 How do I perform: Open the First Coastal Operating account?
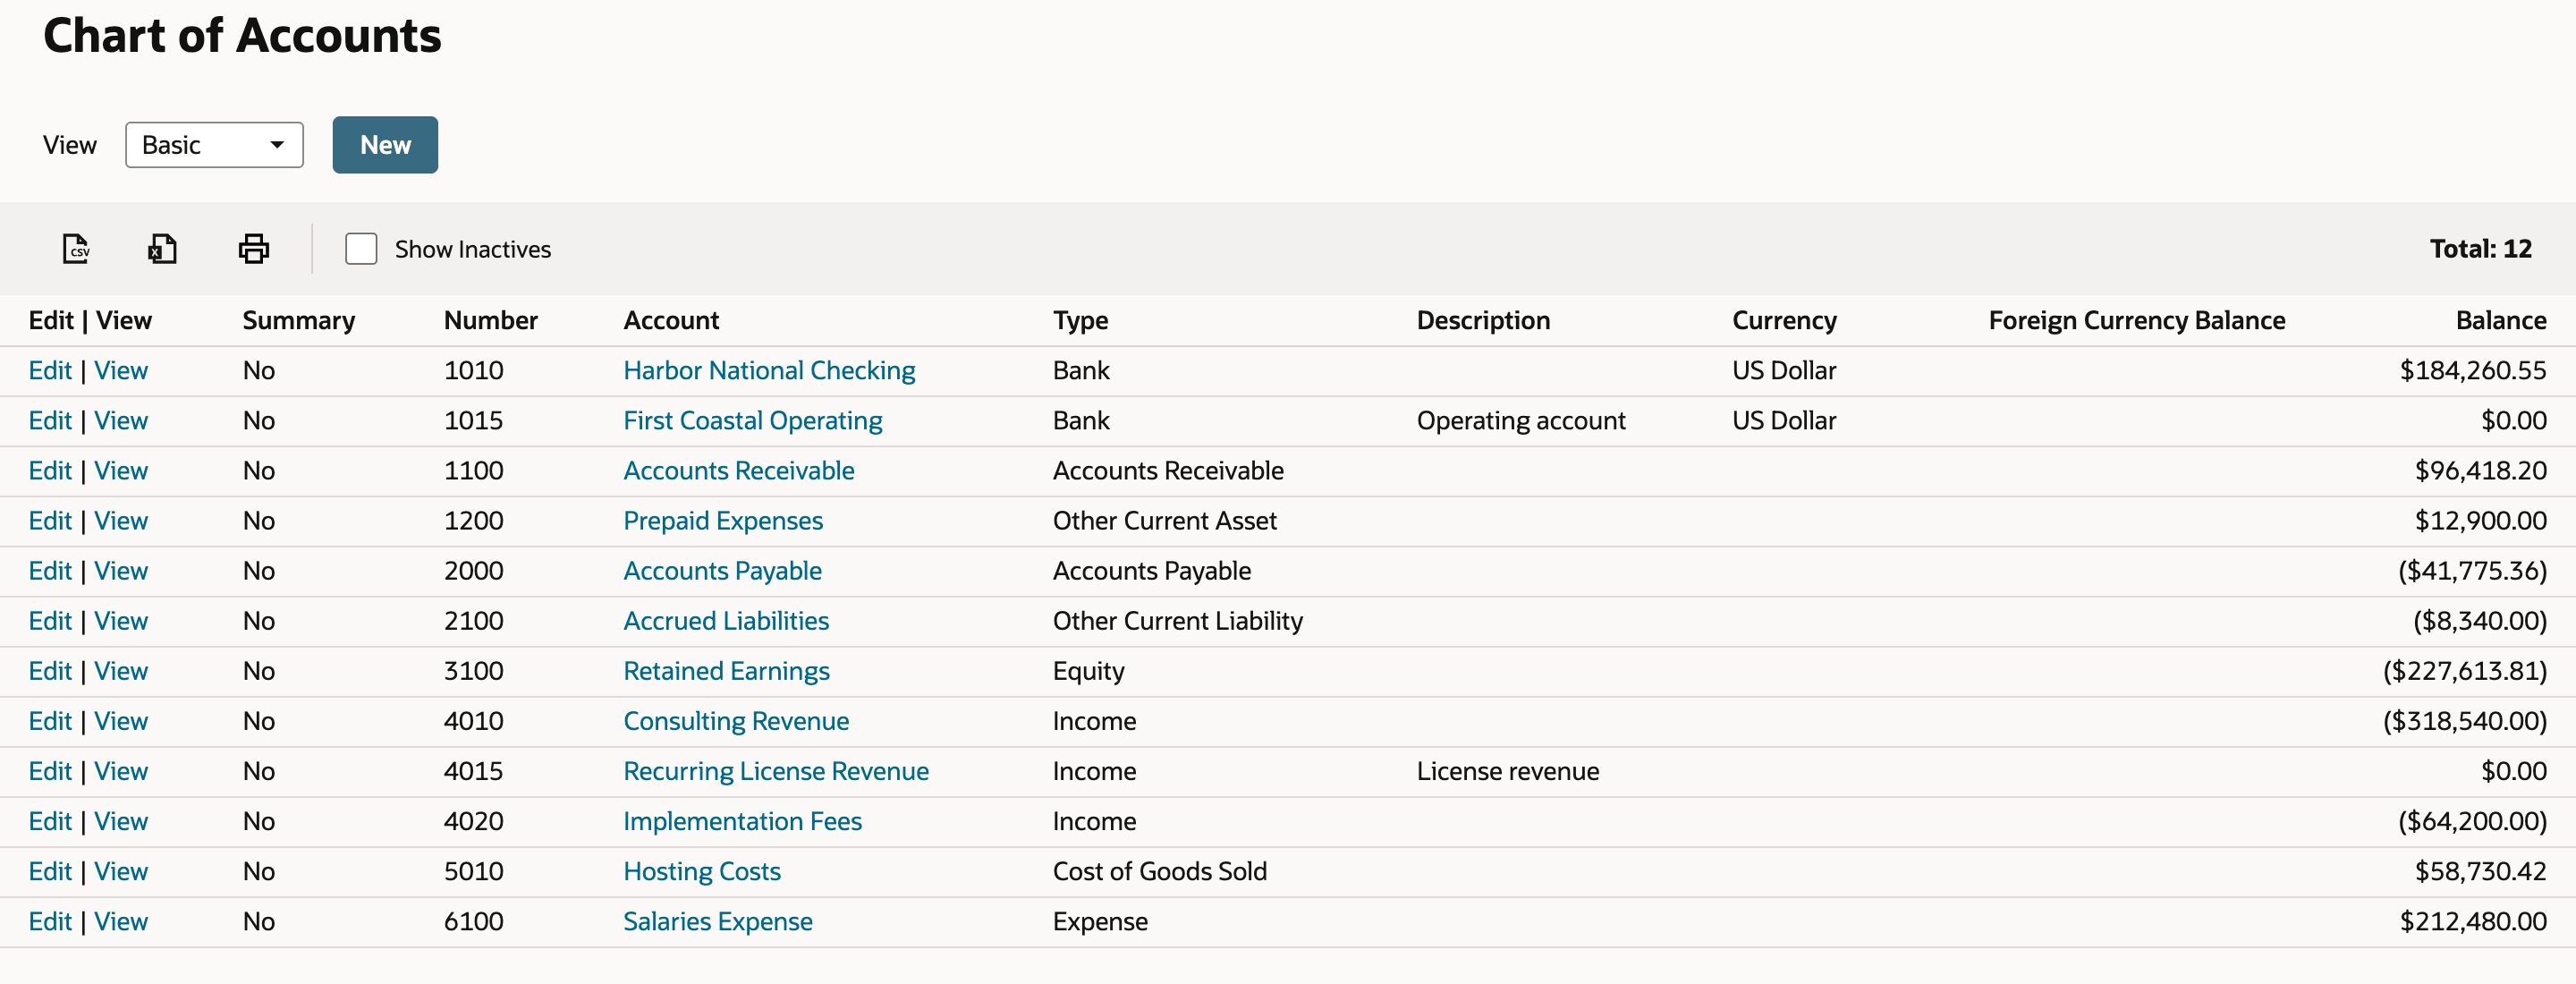coord(753,421)
